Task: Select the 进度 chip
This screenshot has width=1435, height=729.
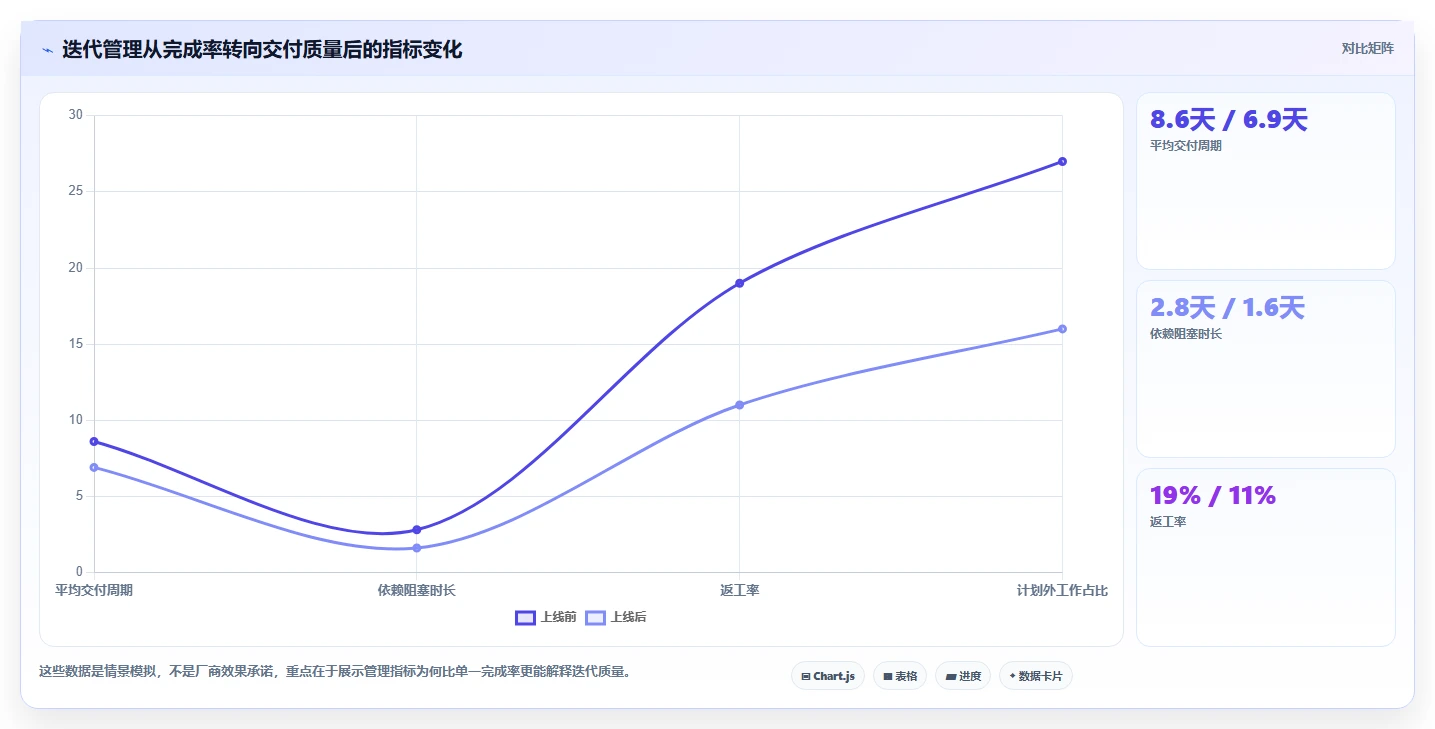Action: 963,676
